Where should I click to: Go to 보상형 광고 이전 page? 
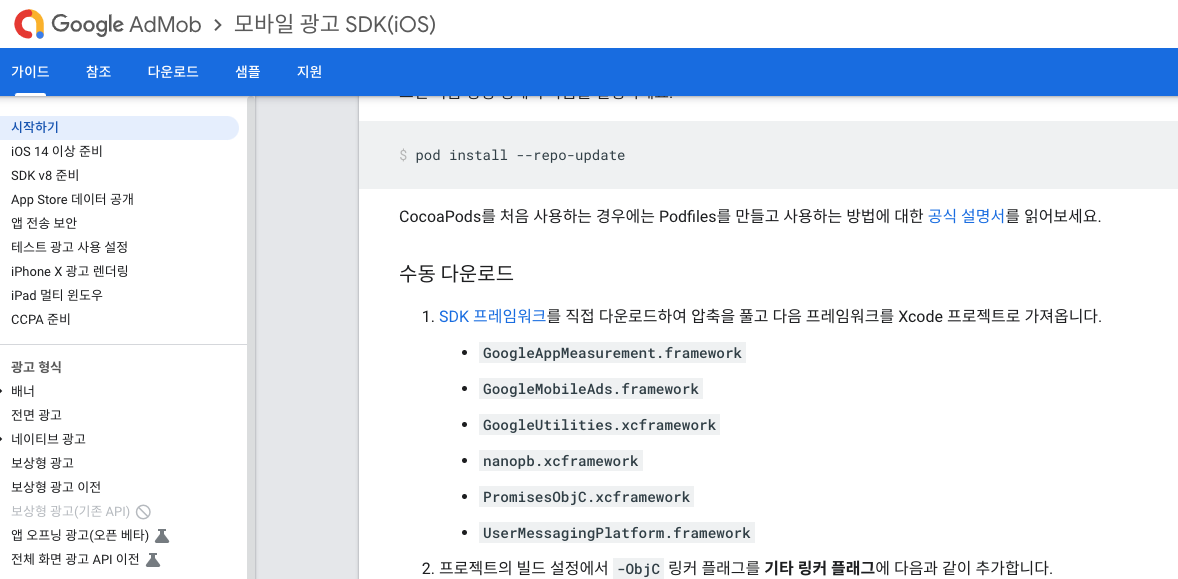click(x=56, y=487)
